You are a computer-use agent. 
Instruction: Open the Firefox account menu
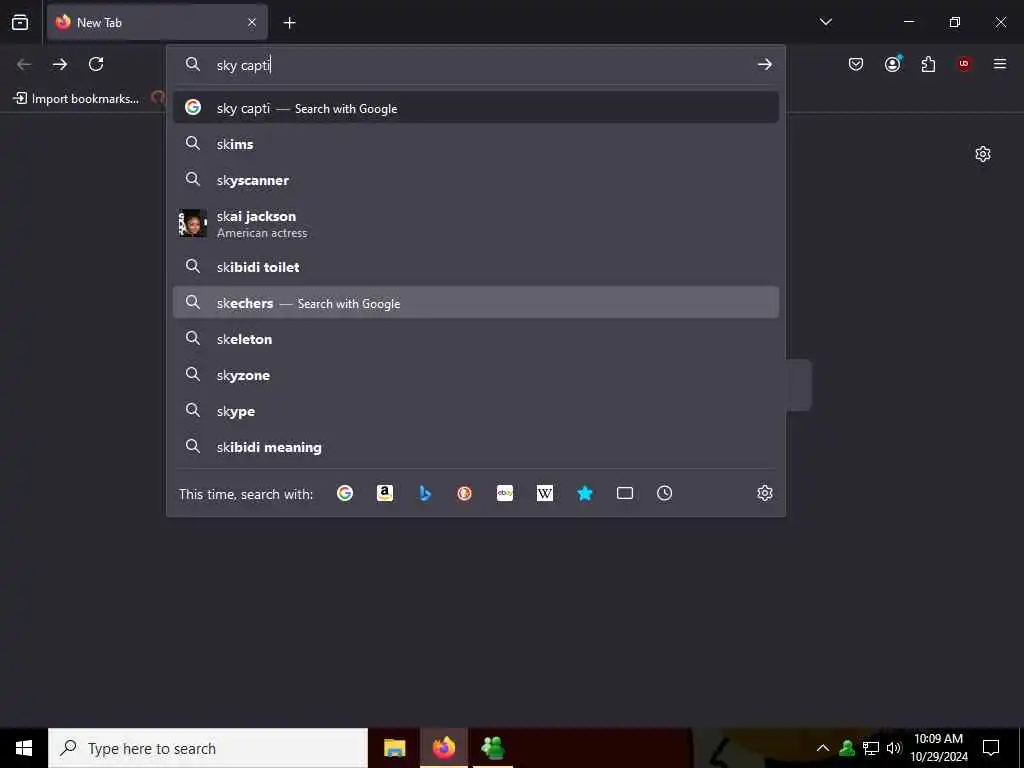point(893,64)
